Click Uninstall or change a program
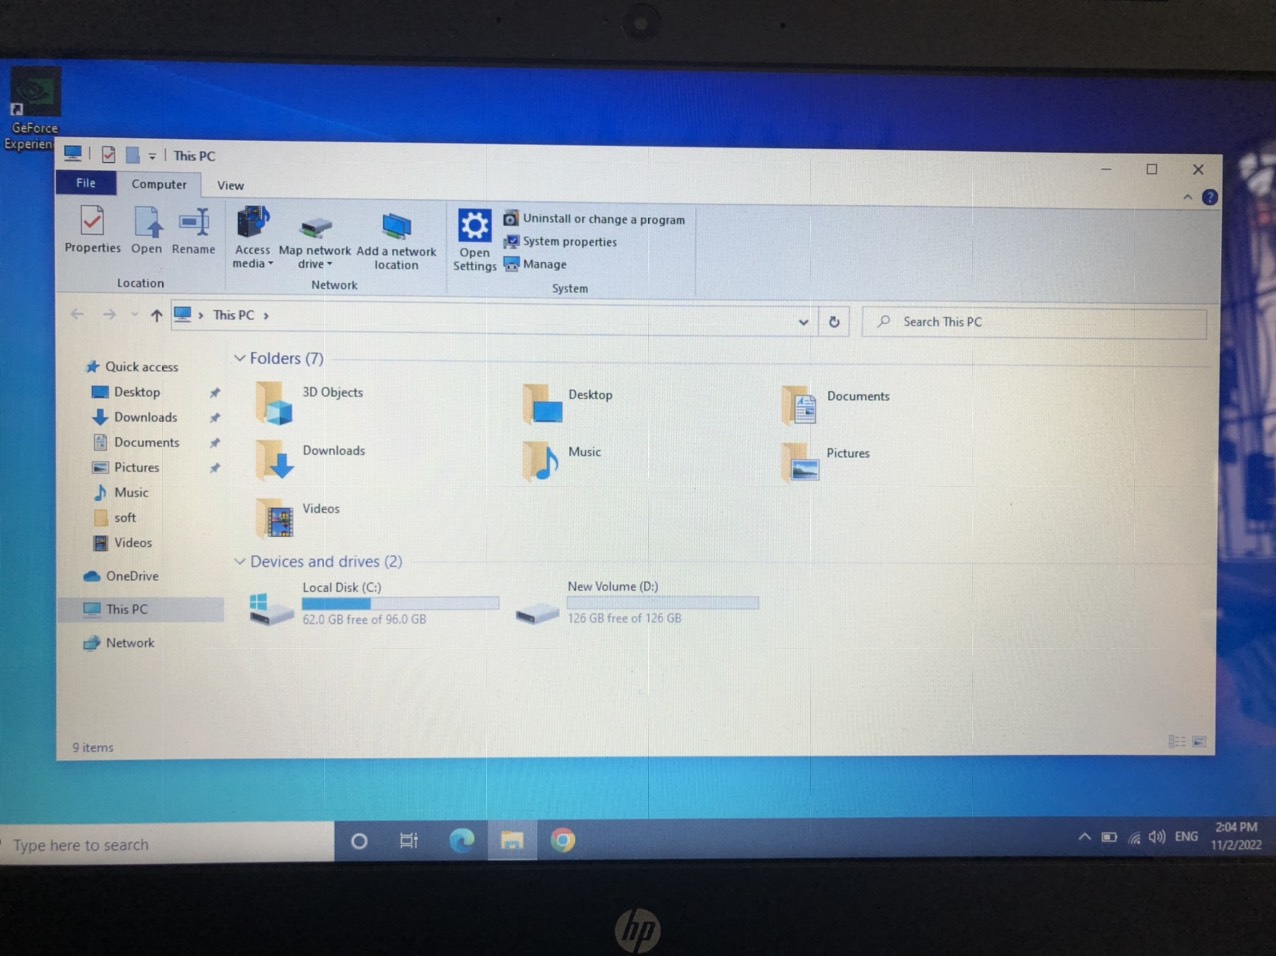Screen dimensions: 1276x956 pos(594,219)
